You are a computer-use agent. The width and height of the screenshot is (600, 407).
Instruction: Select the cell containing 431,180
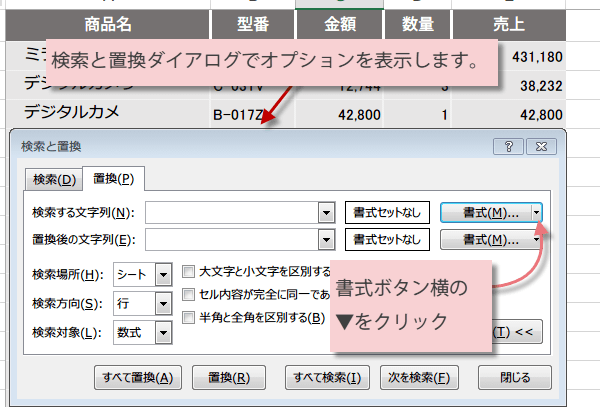click(532, 57)
